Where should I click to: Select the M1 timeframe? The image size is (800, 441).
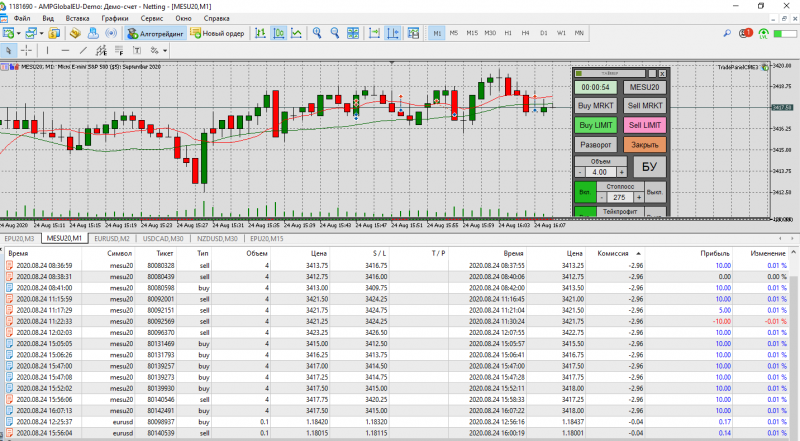click(x=437, y=33)
